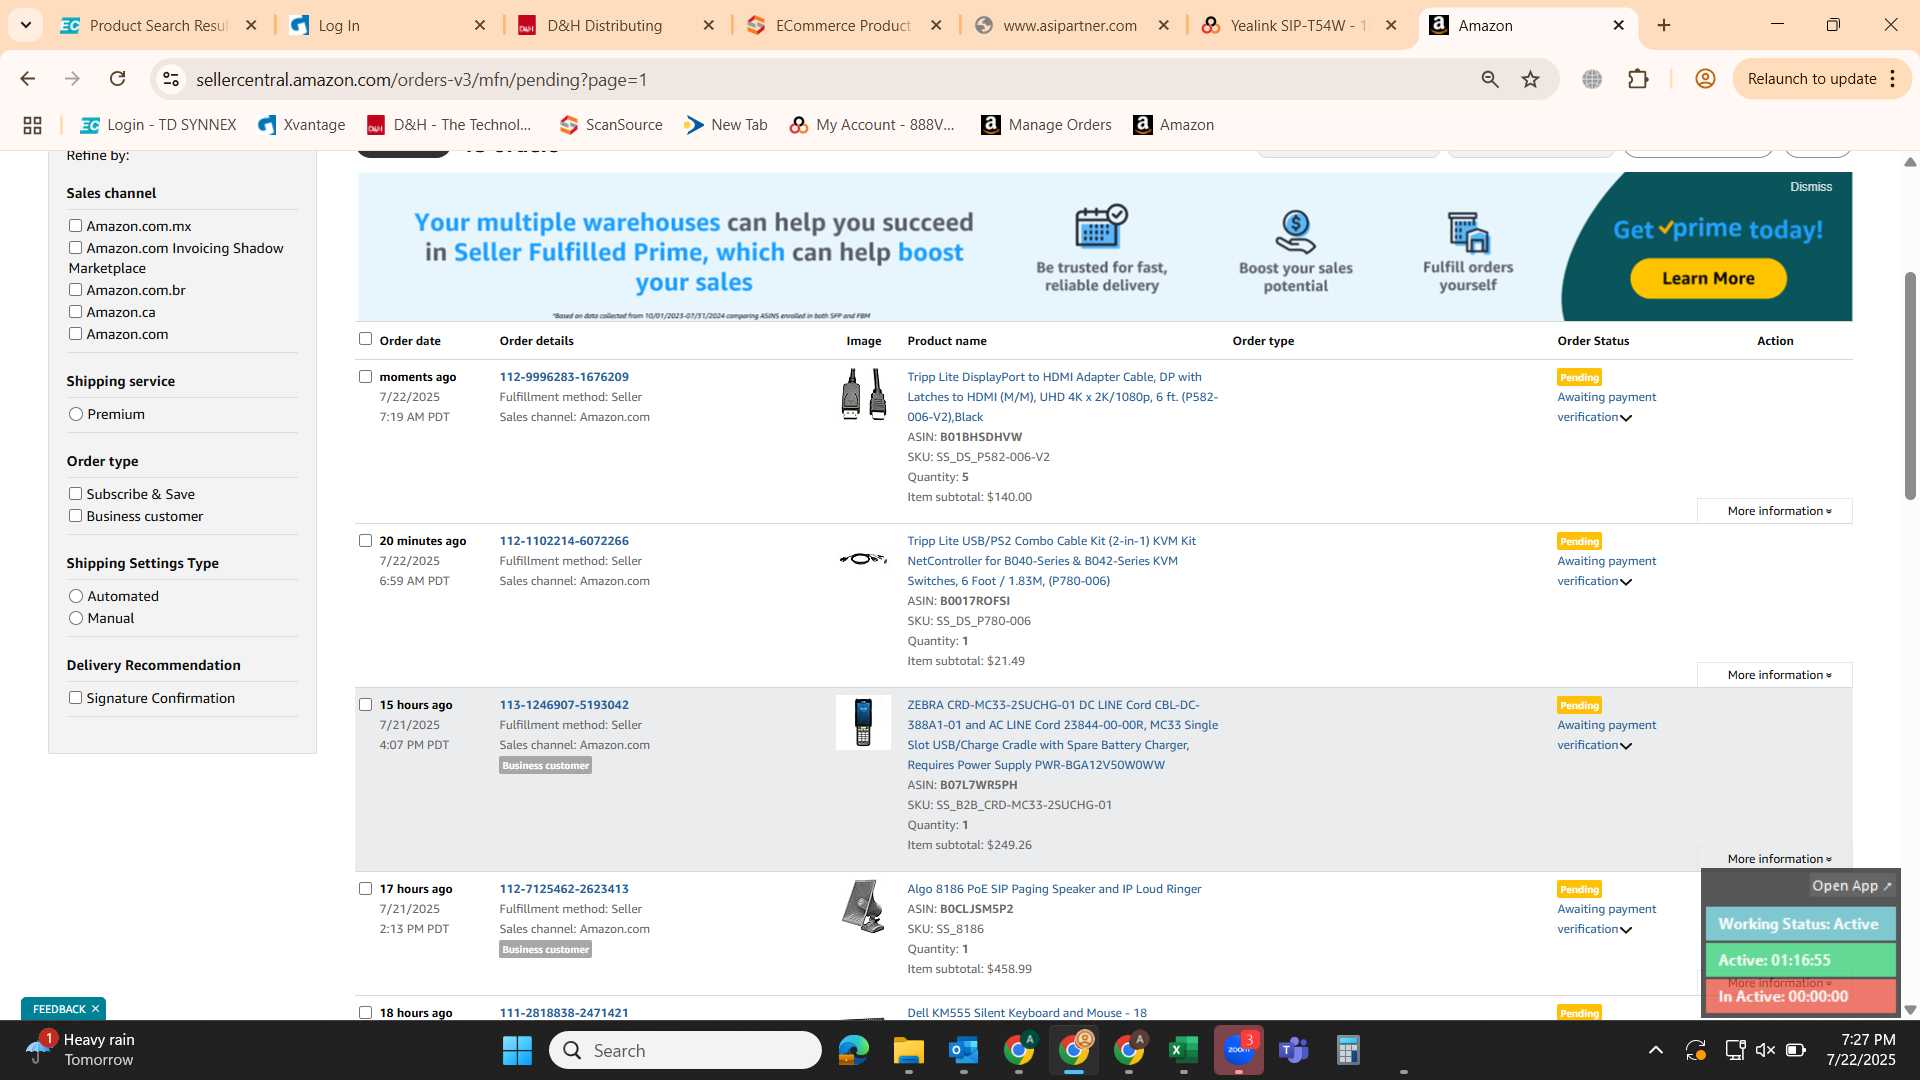Open a new browser tab with plus
Image resolution: width=1920 pixels, height=1080 pixels.
click(1664, 25)
